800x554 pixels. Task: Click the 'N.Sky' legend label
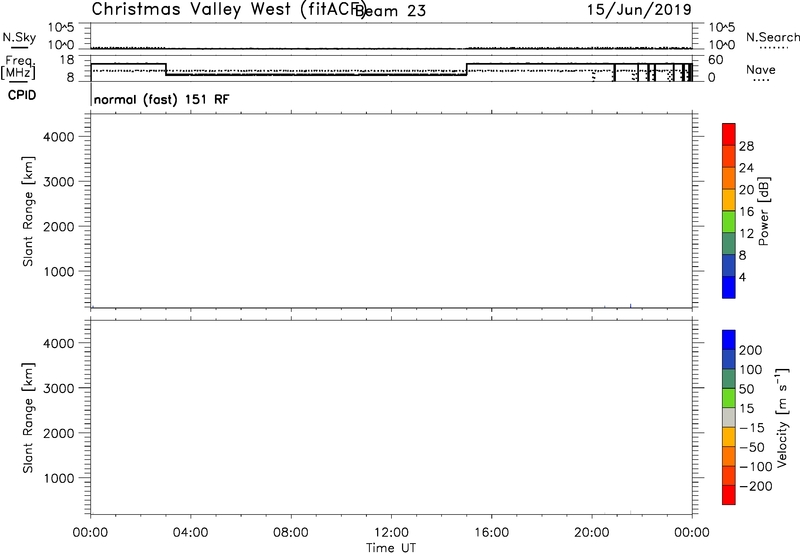point(19,37)
